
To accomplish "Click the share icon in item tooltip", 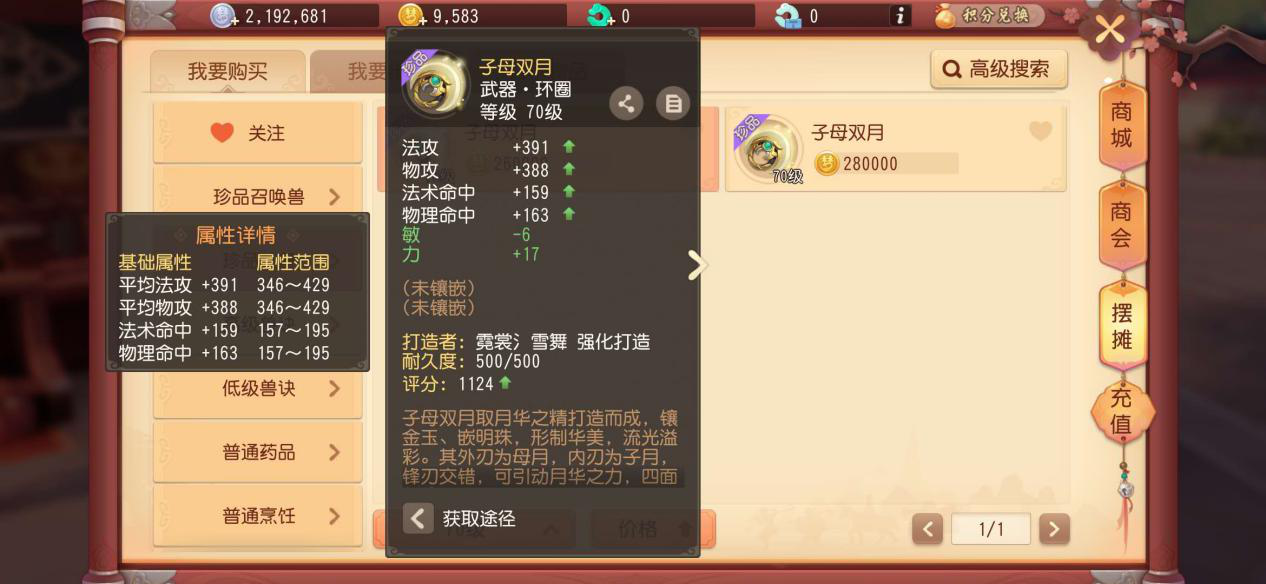I will 626,103.
